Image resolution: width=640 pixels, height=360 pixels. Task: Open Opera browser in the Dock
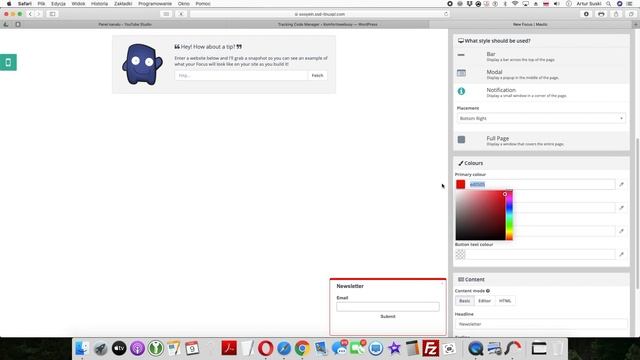265,348
